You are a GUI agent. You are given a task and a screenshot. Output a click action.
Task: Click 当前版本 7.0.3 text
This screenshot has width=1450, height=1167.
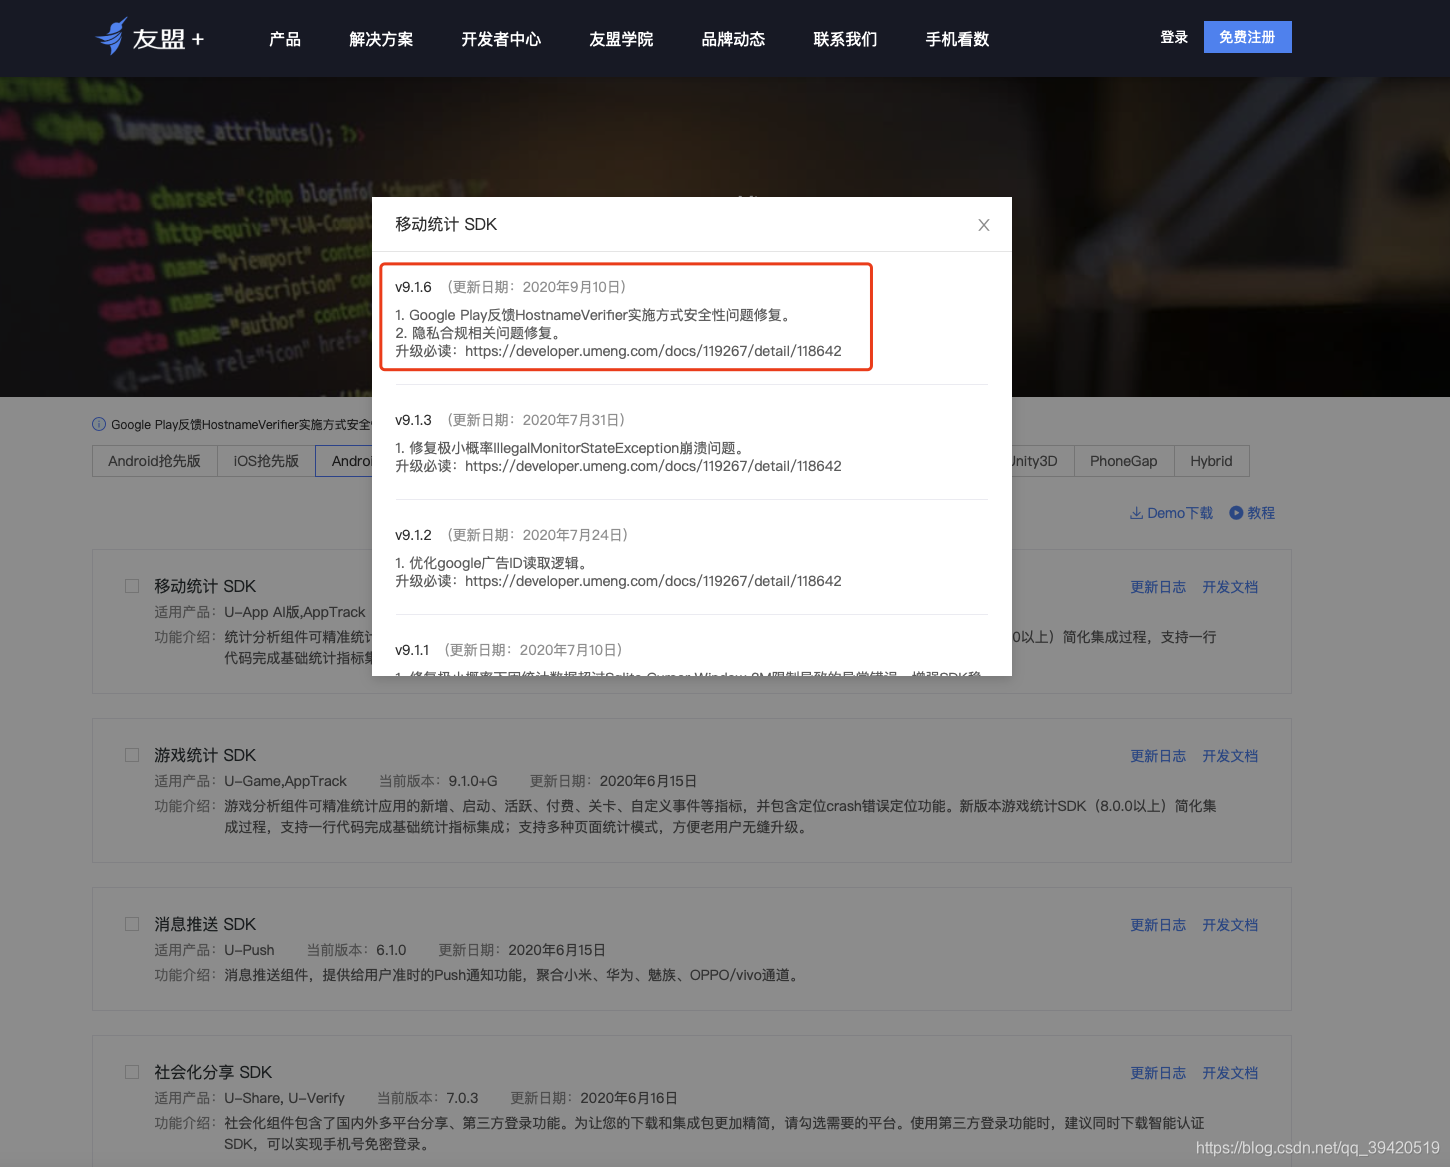point(427,1098)
